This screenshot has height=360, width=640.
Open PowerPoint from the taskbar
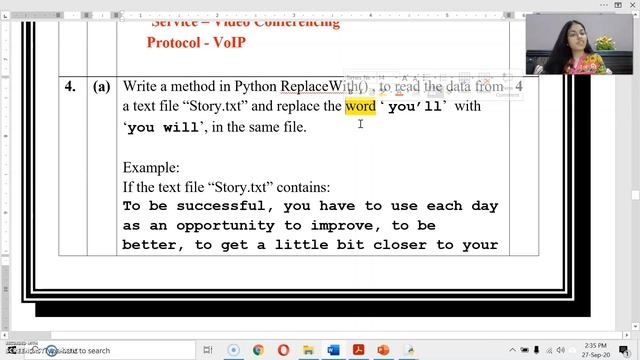(x=383, y=350)
